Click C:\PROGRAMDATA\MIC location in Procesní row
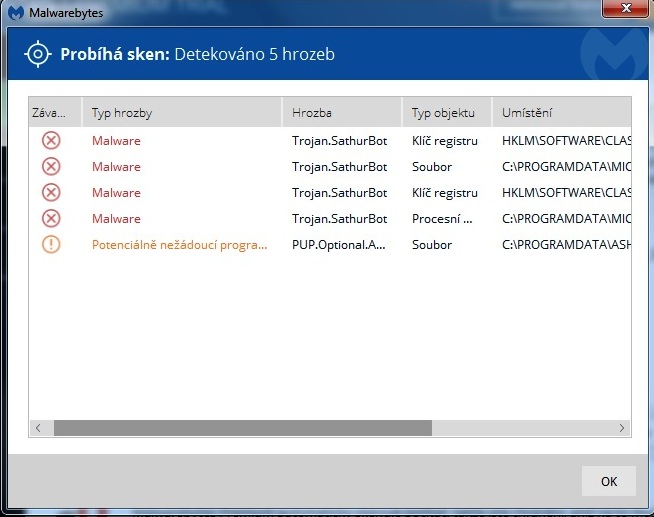 (566, 219)
